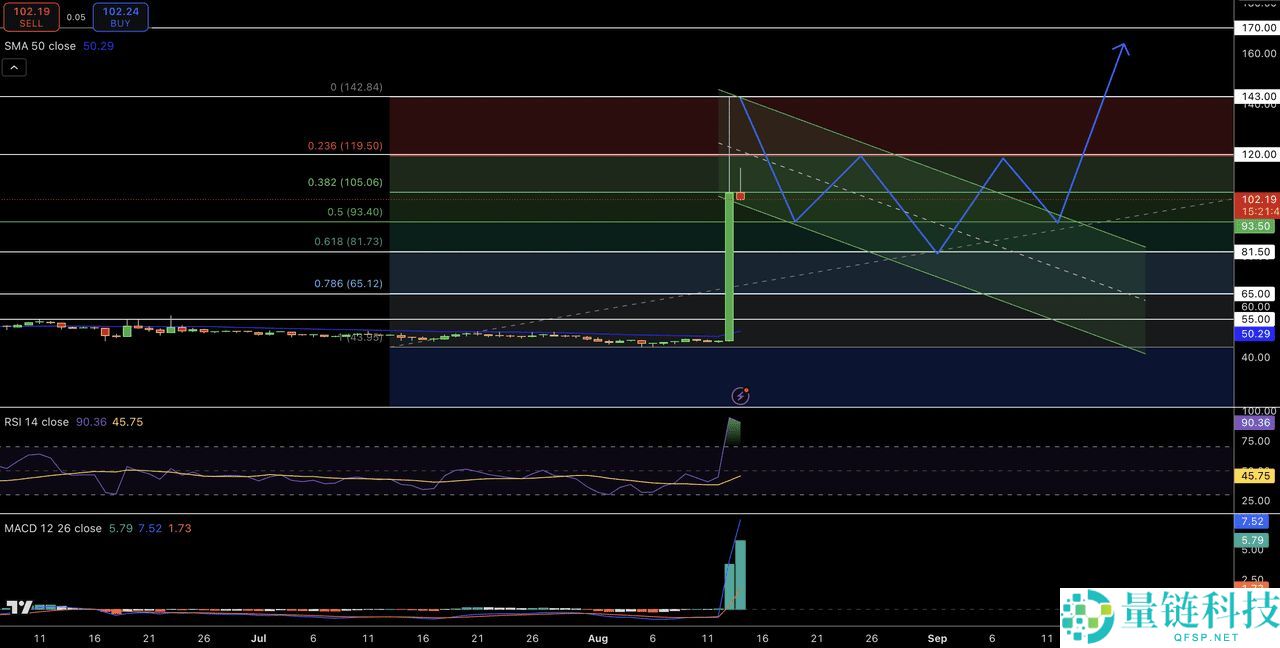Click the TradingView logo at bottom left
Screen dimensions: 1280x648
pos(19,607)
